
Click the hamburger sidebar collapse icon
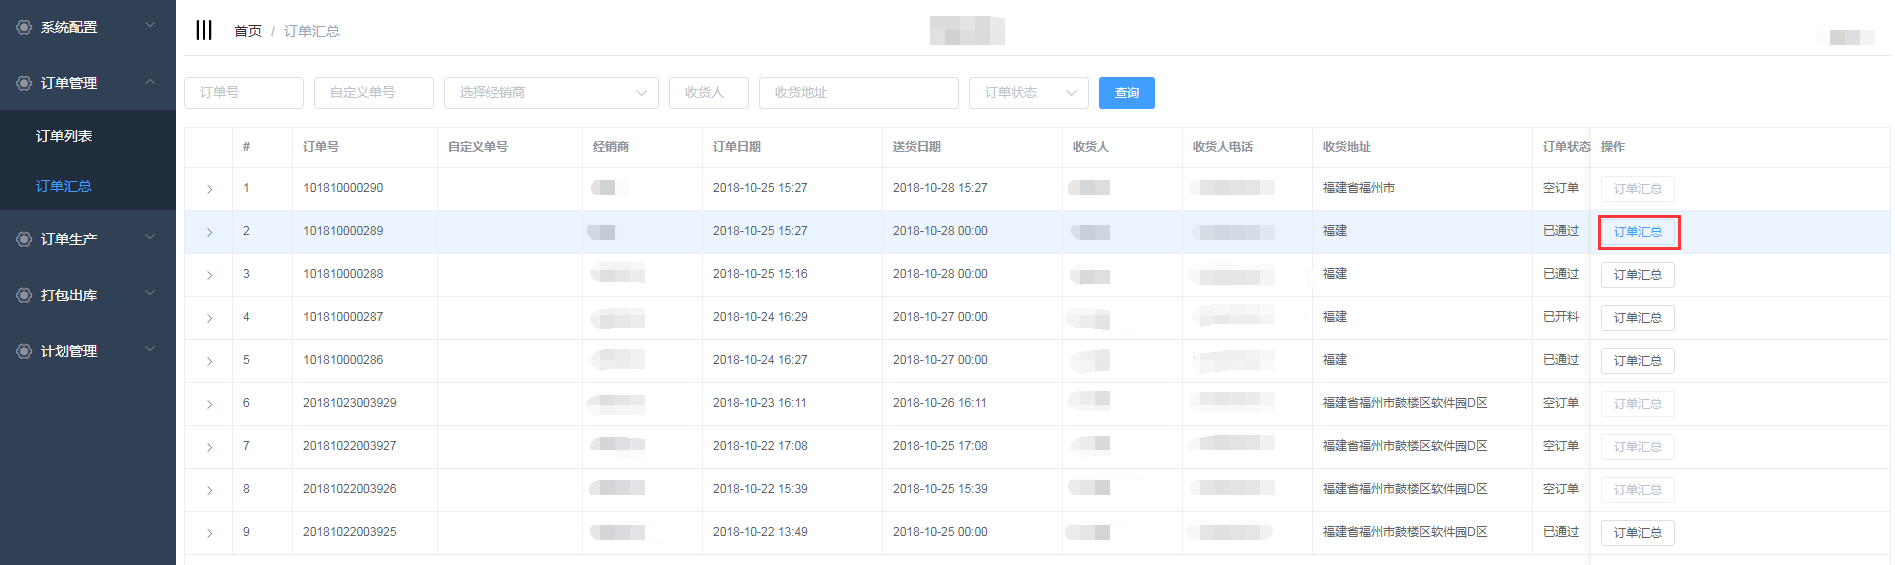tap(204, 30)
